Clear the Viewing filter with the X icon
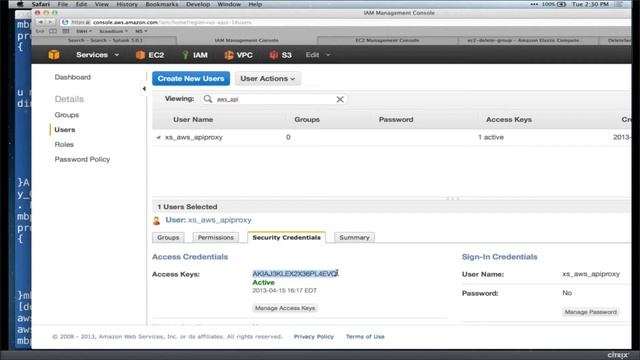640x360 pixels. point(340,99)
